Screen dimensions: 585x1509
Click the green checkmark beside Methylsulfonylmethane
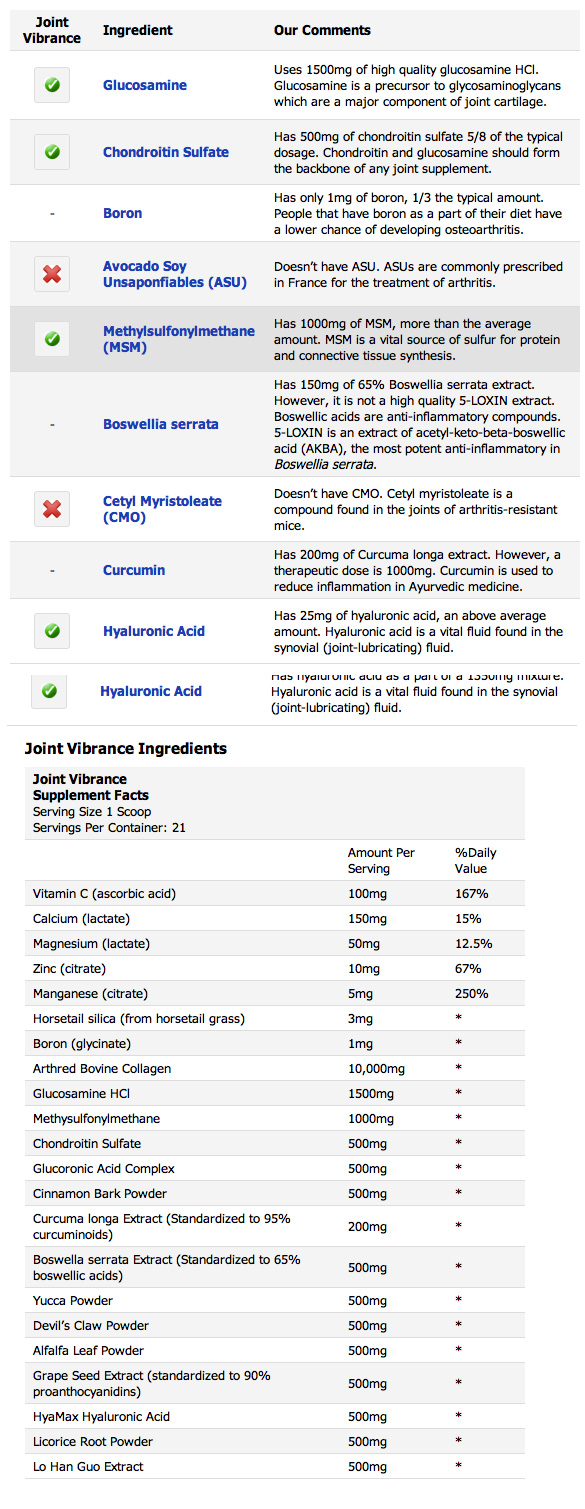(52, 339)
